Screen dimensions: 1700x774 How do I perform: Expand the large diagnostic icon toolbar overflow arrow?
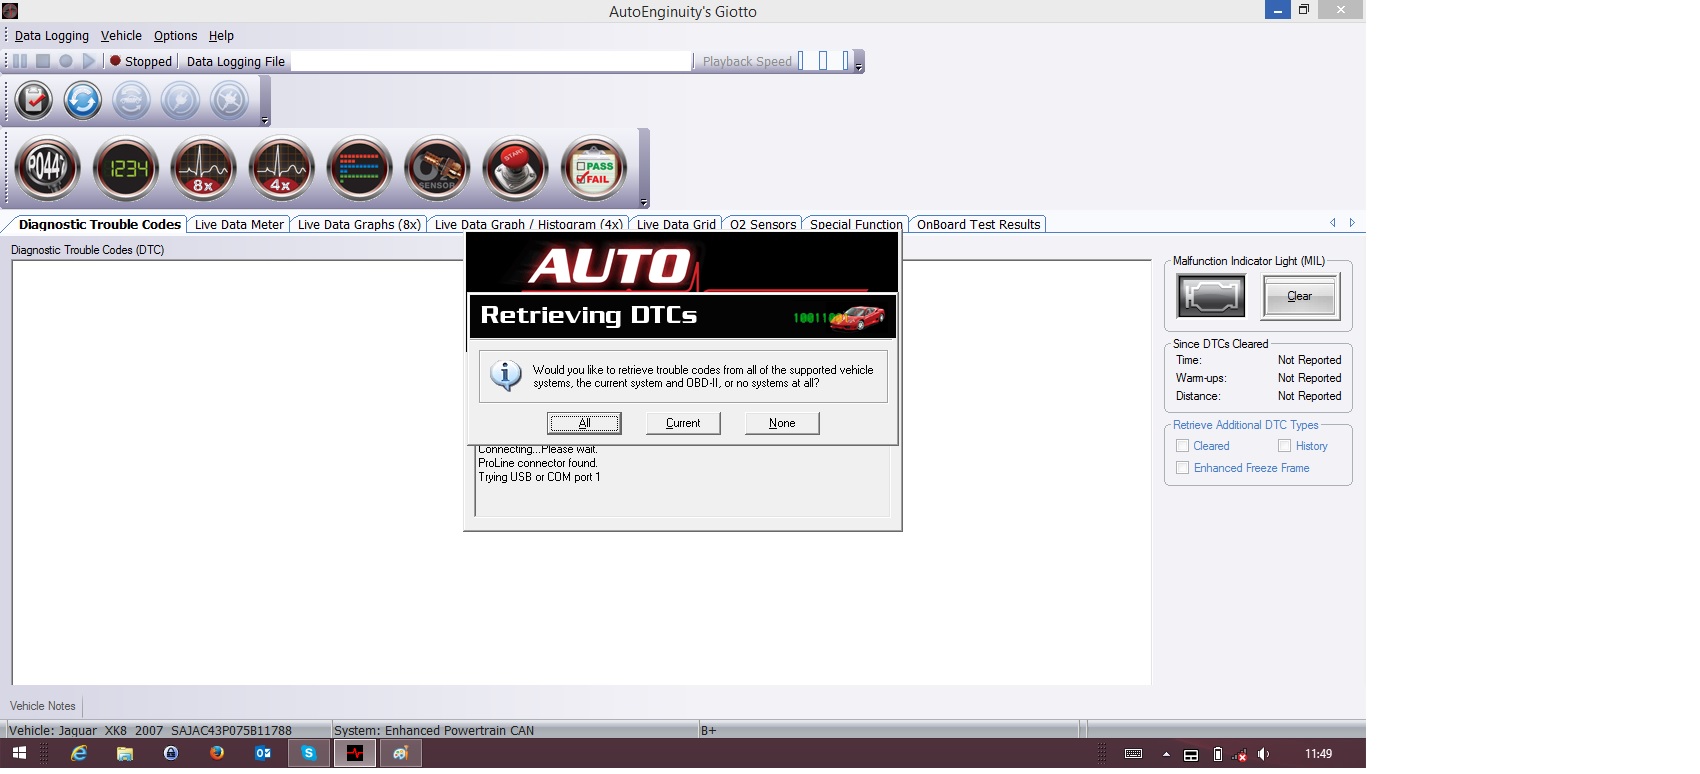tap(644, 202)
